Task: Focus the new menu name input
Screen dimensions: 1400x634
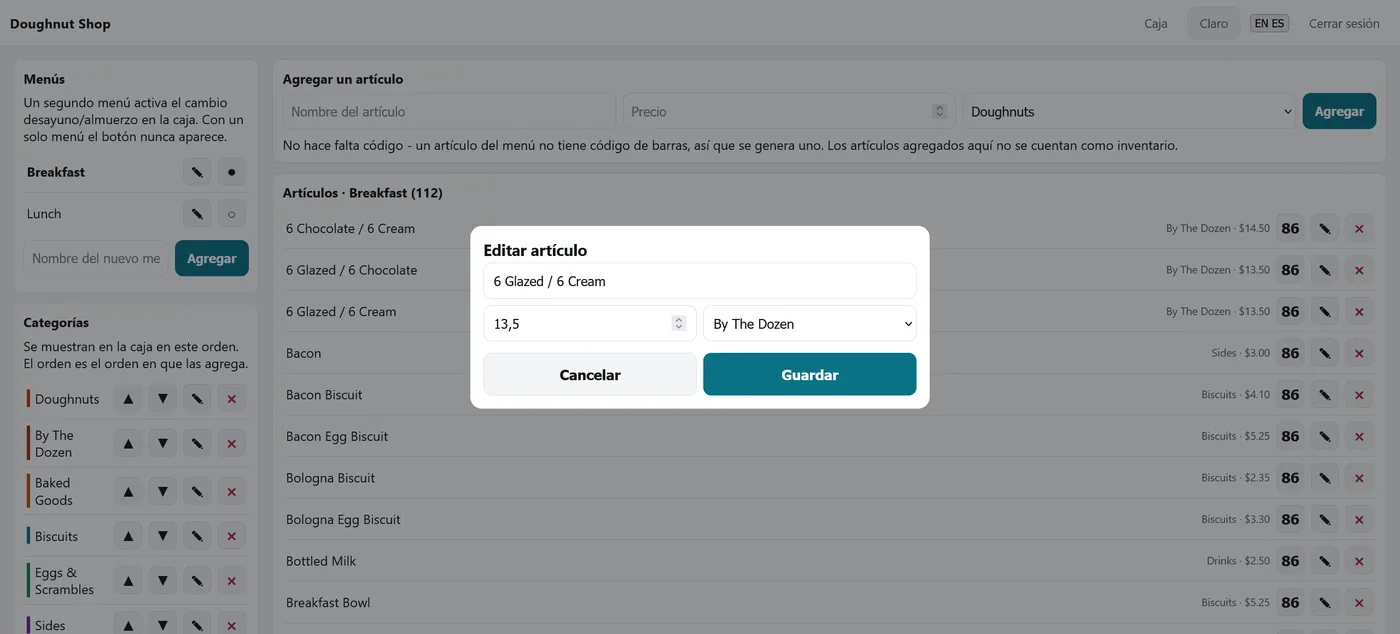Action: click(96, 258)
